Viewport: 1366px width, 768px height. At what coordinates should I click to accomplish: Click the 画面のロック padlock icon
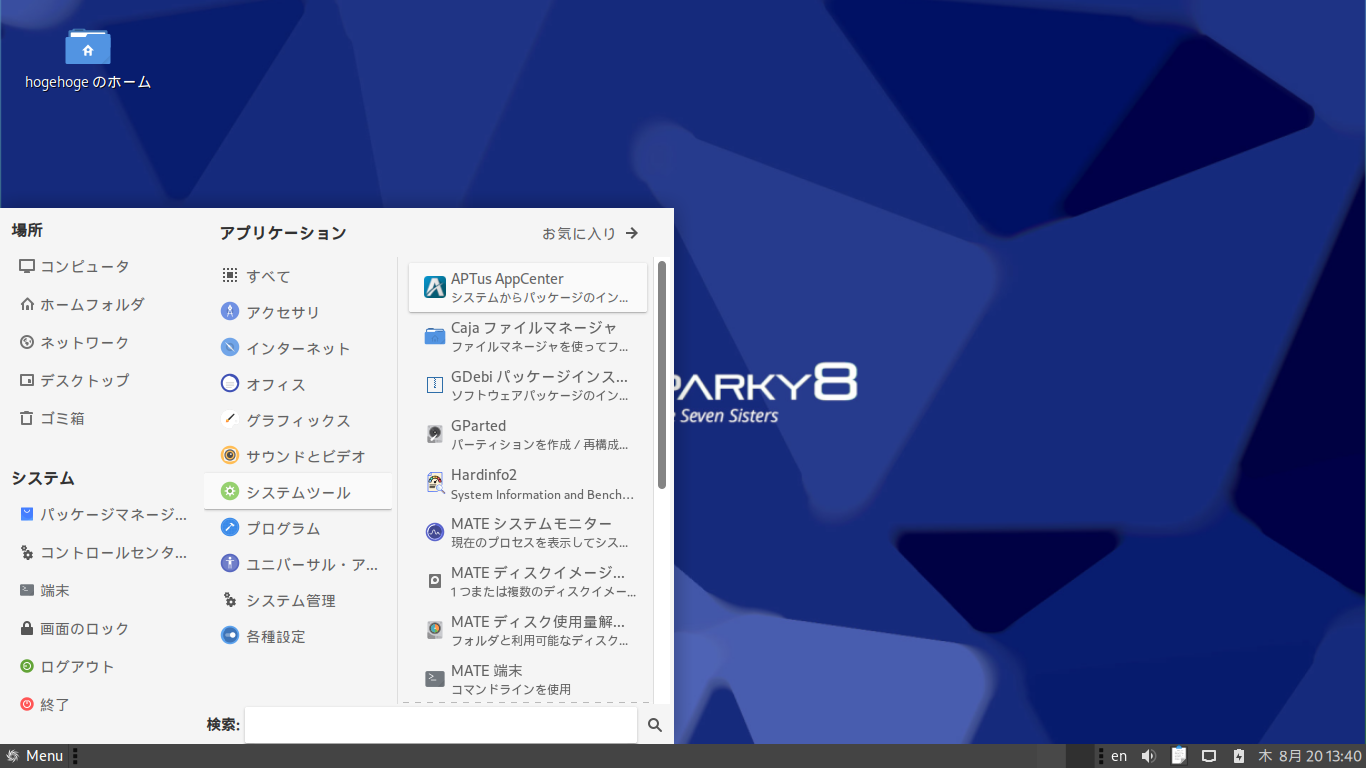(x=27, y=628)
